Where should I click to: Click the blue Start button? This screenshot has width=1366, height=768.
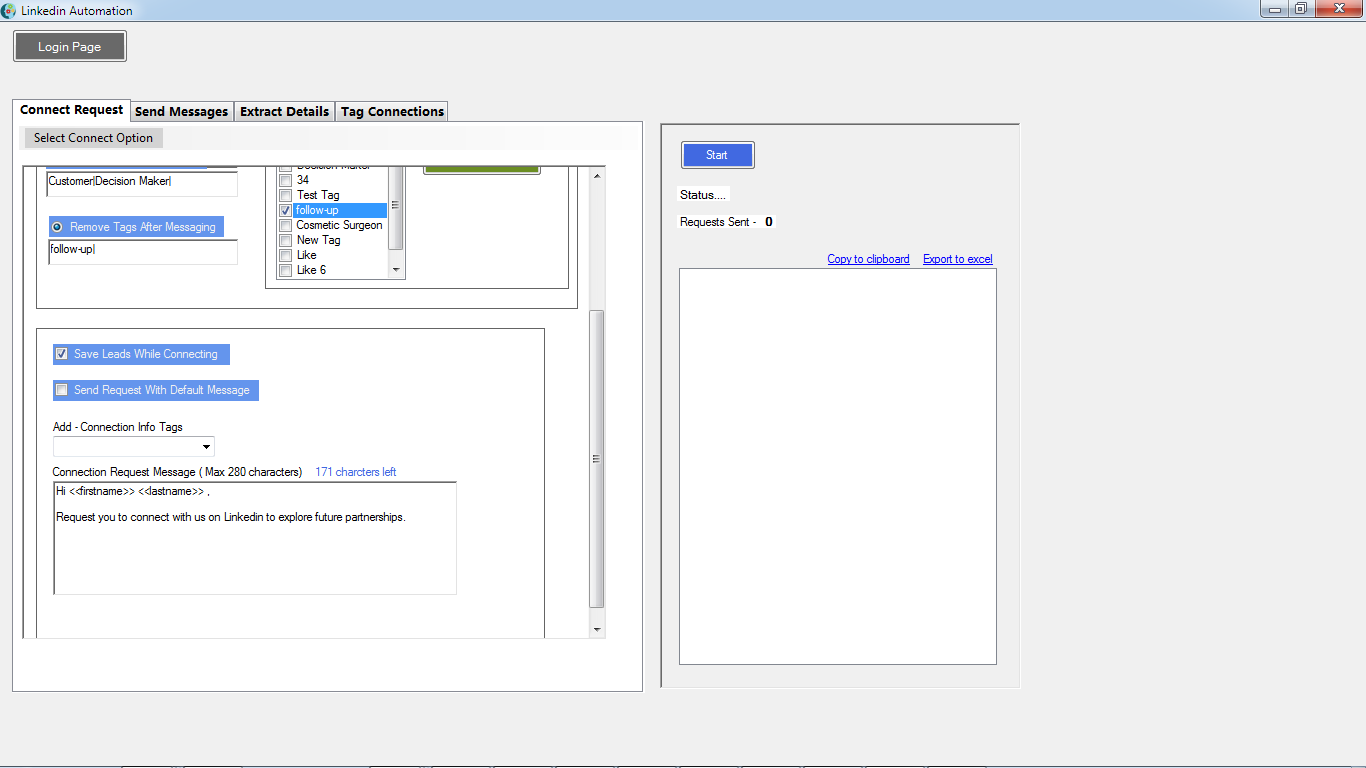(x=718, y=155)
